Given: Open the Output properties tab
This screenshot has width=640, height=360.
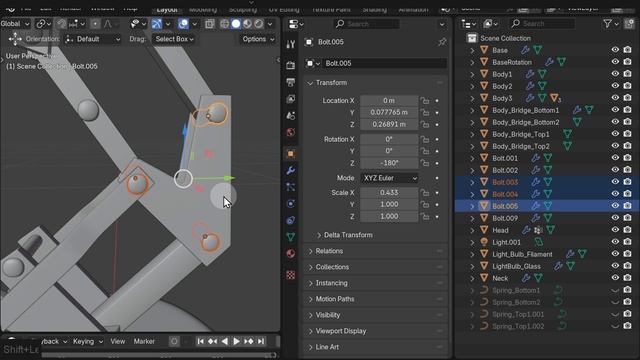Looking at the screenshot, I should [x=291, y=82].
